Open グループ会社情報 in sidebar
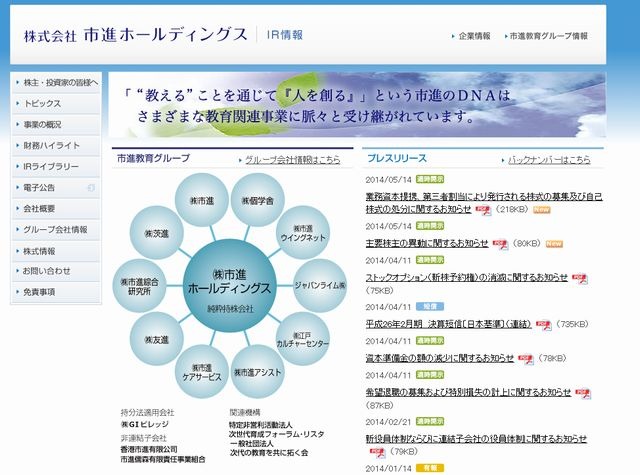The width and height of the screenshot is (640, 475). coord(56,230)
